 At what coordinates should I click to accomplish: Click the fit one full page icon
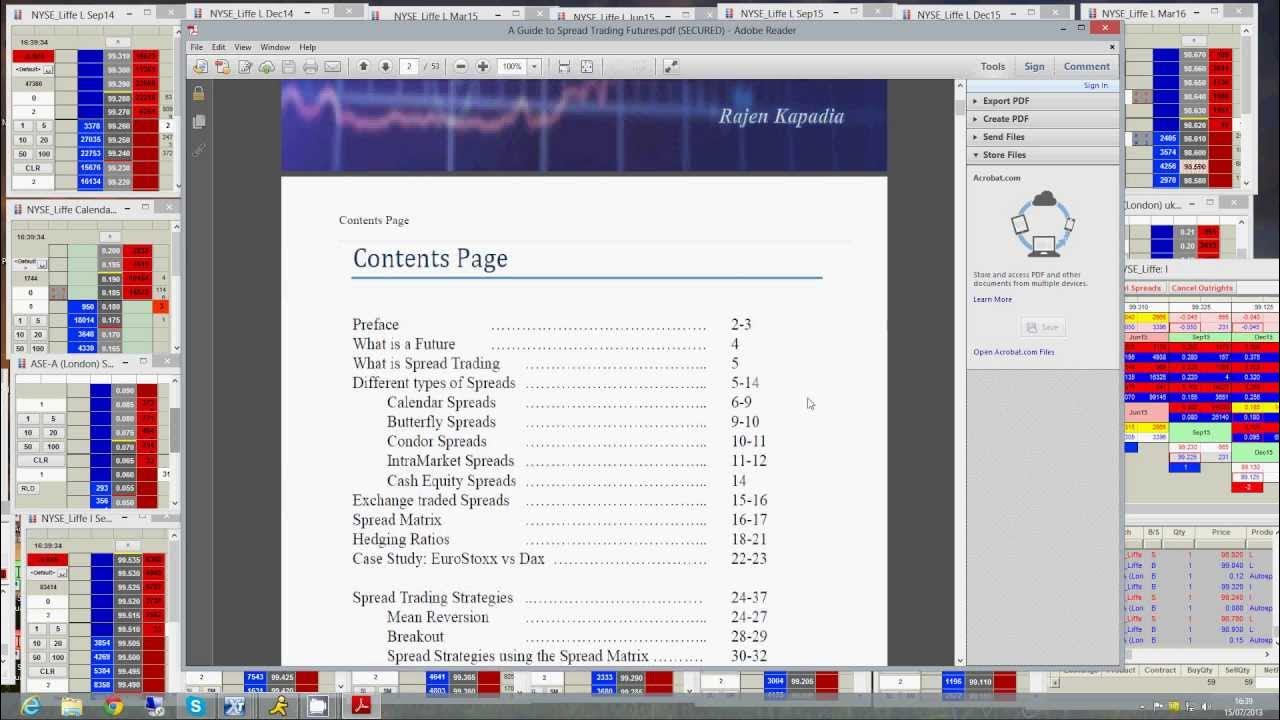click(x=587, y=67)
